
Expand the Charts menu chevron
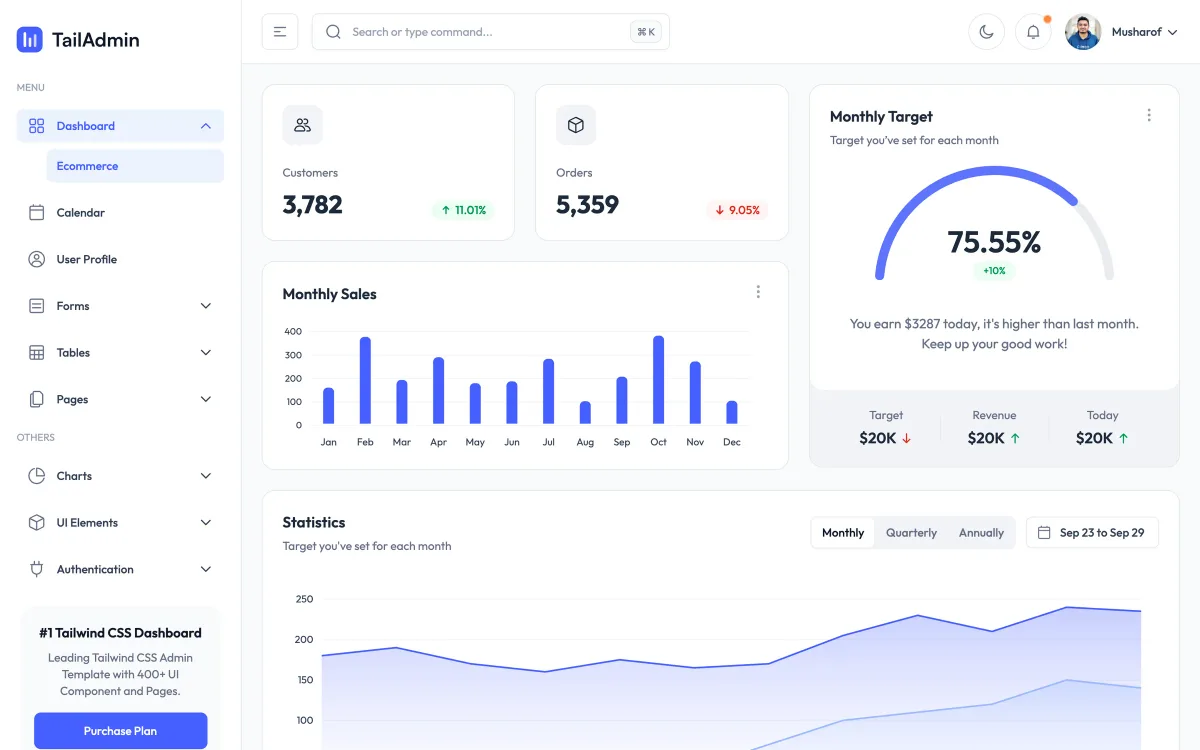click(x=206, y=476)
